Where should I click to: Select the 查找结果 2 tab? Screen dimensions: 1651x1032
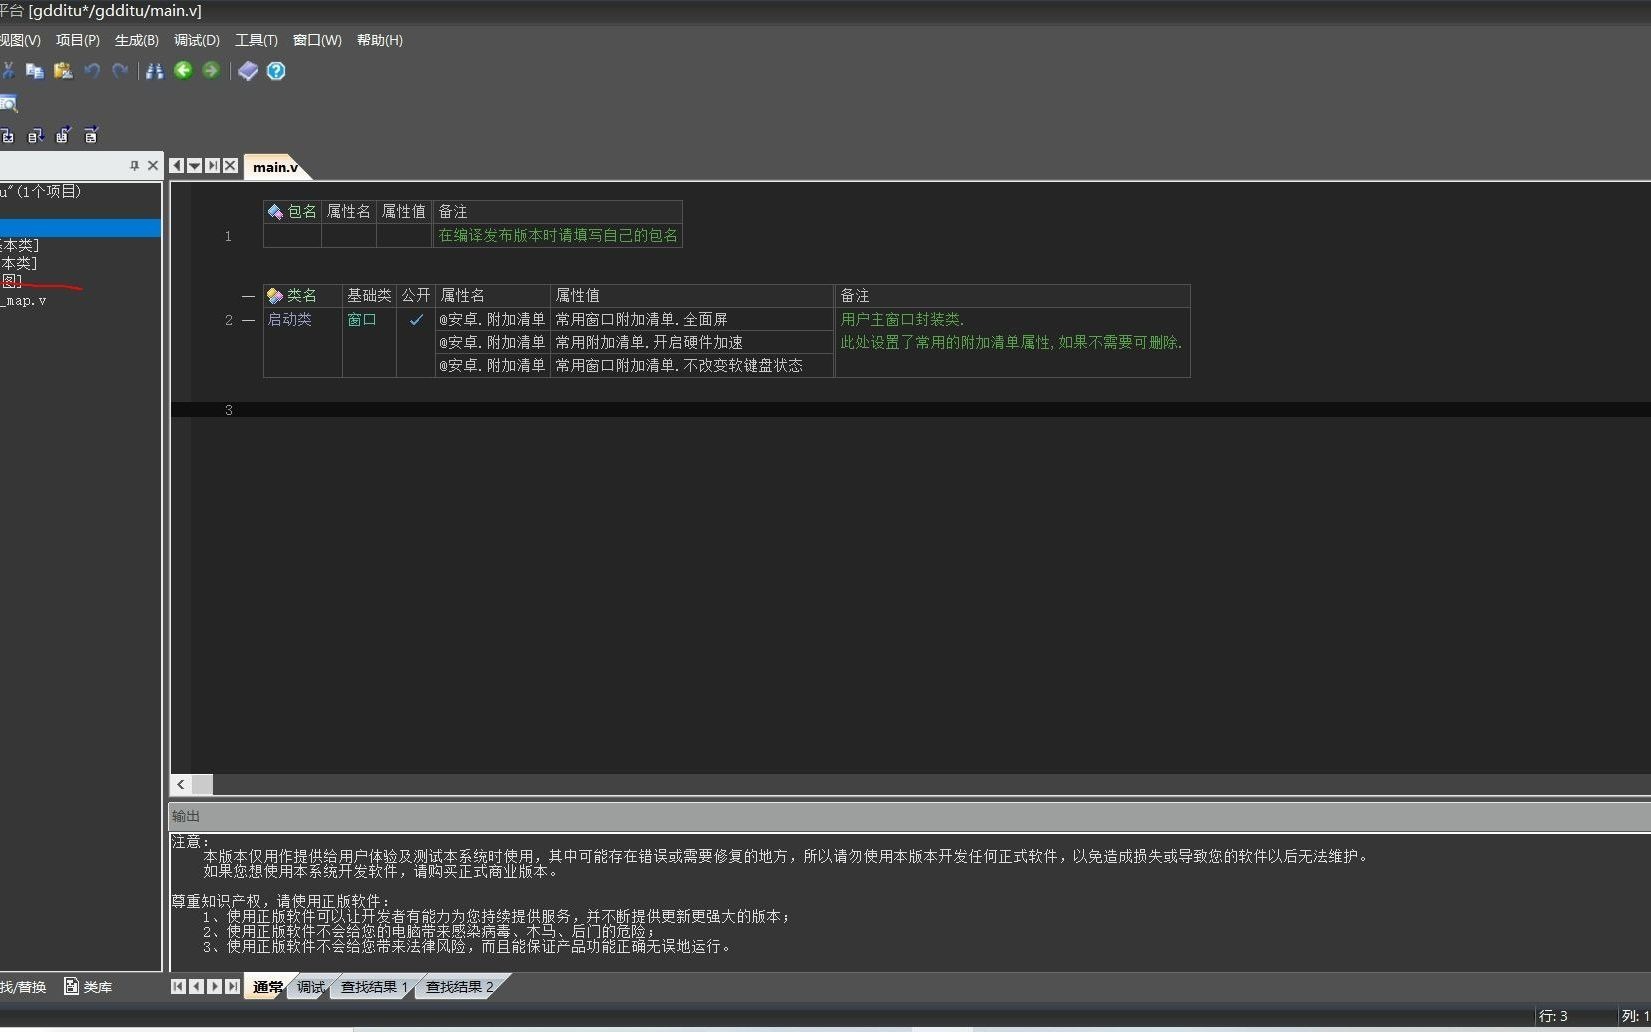point(459,987)
